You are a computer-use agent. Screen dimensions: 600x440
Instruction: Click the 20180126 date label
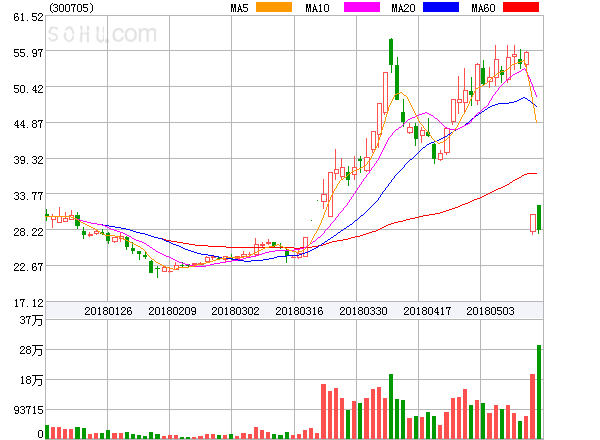pos(108,311)
